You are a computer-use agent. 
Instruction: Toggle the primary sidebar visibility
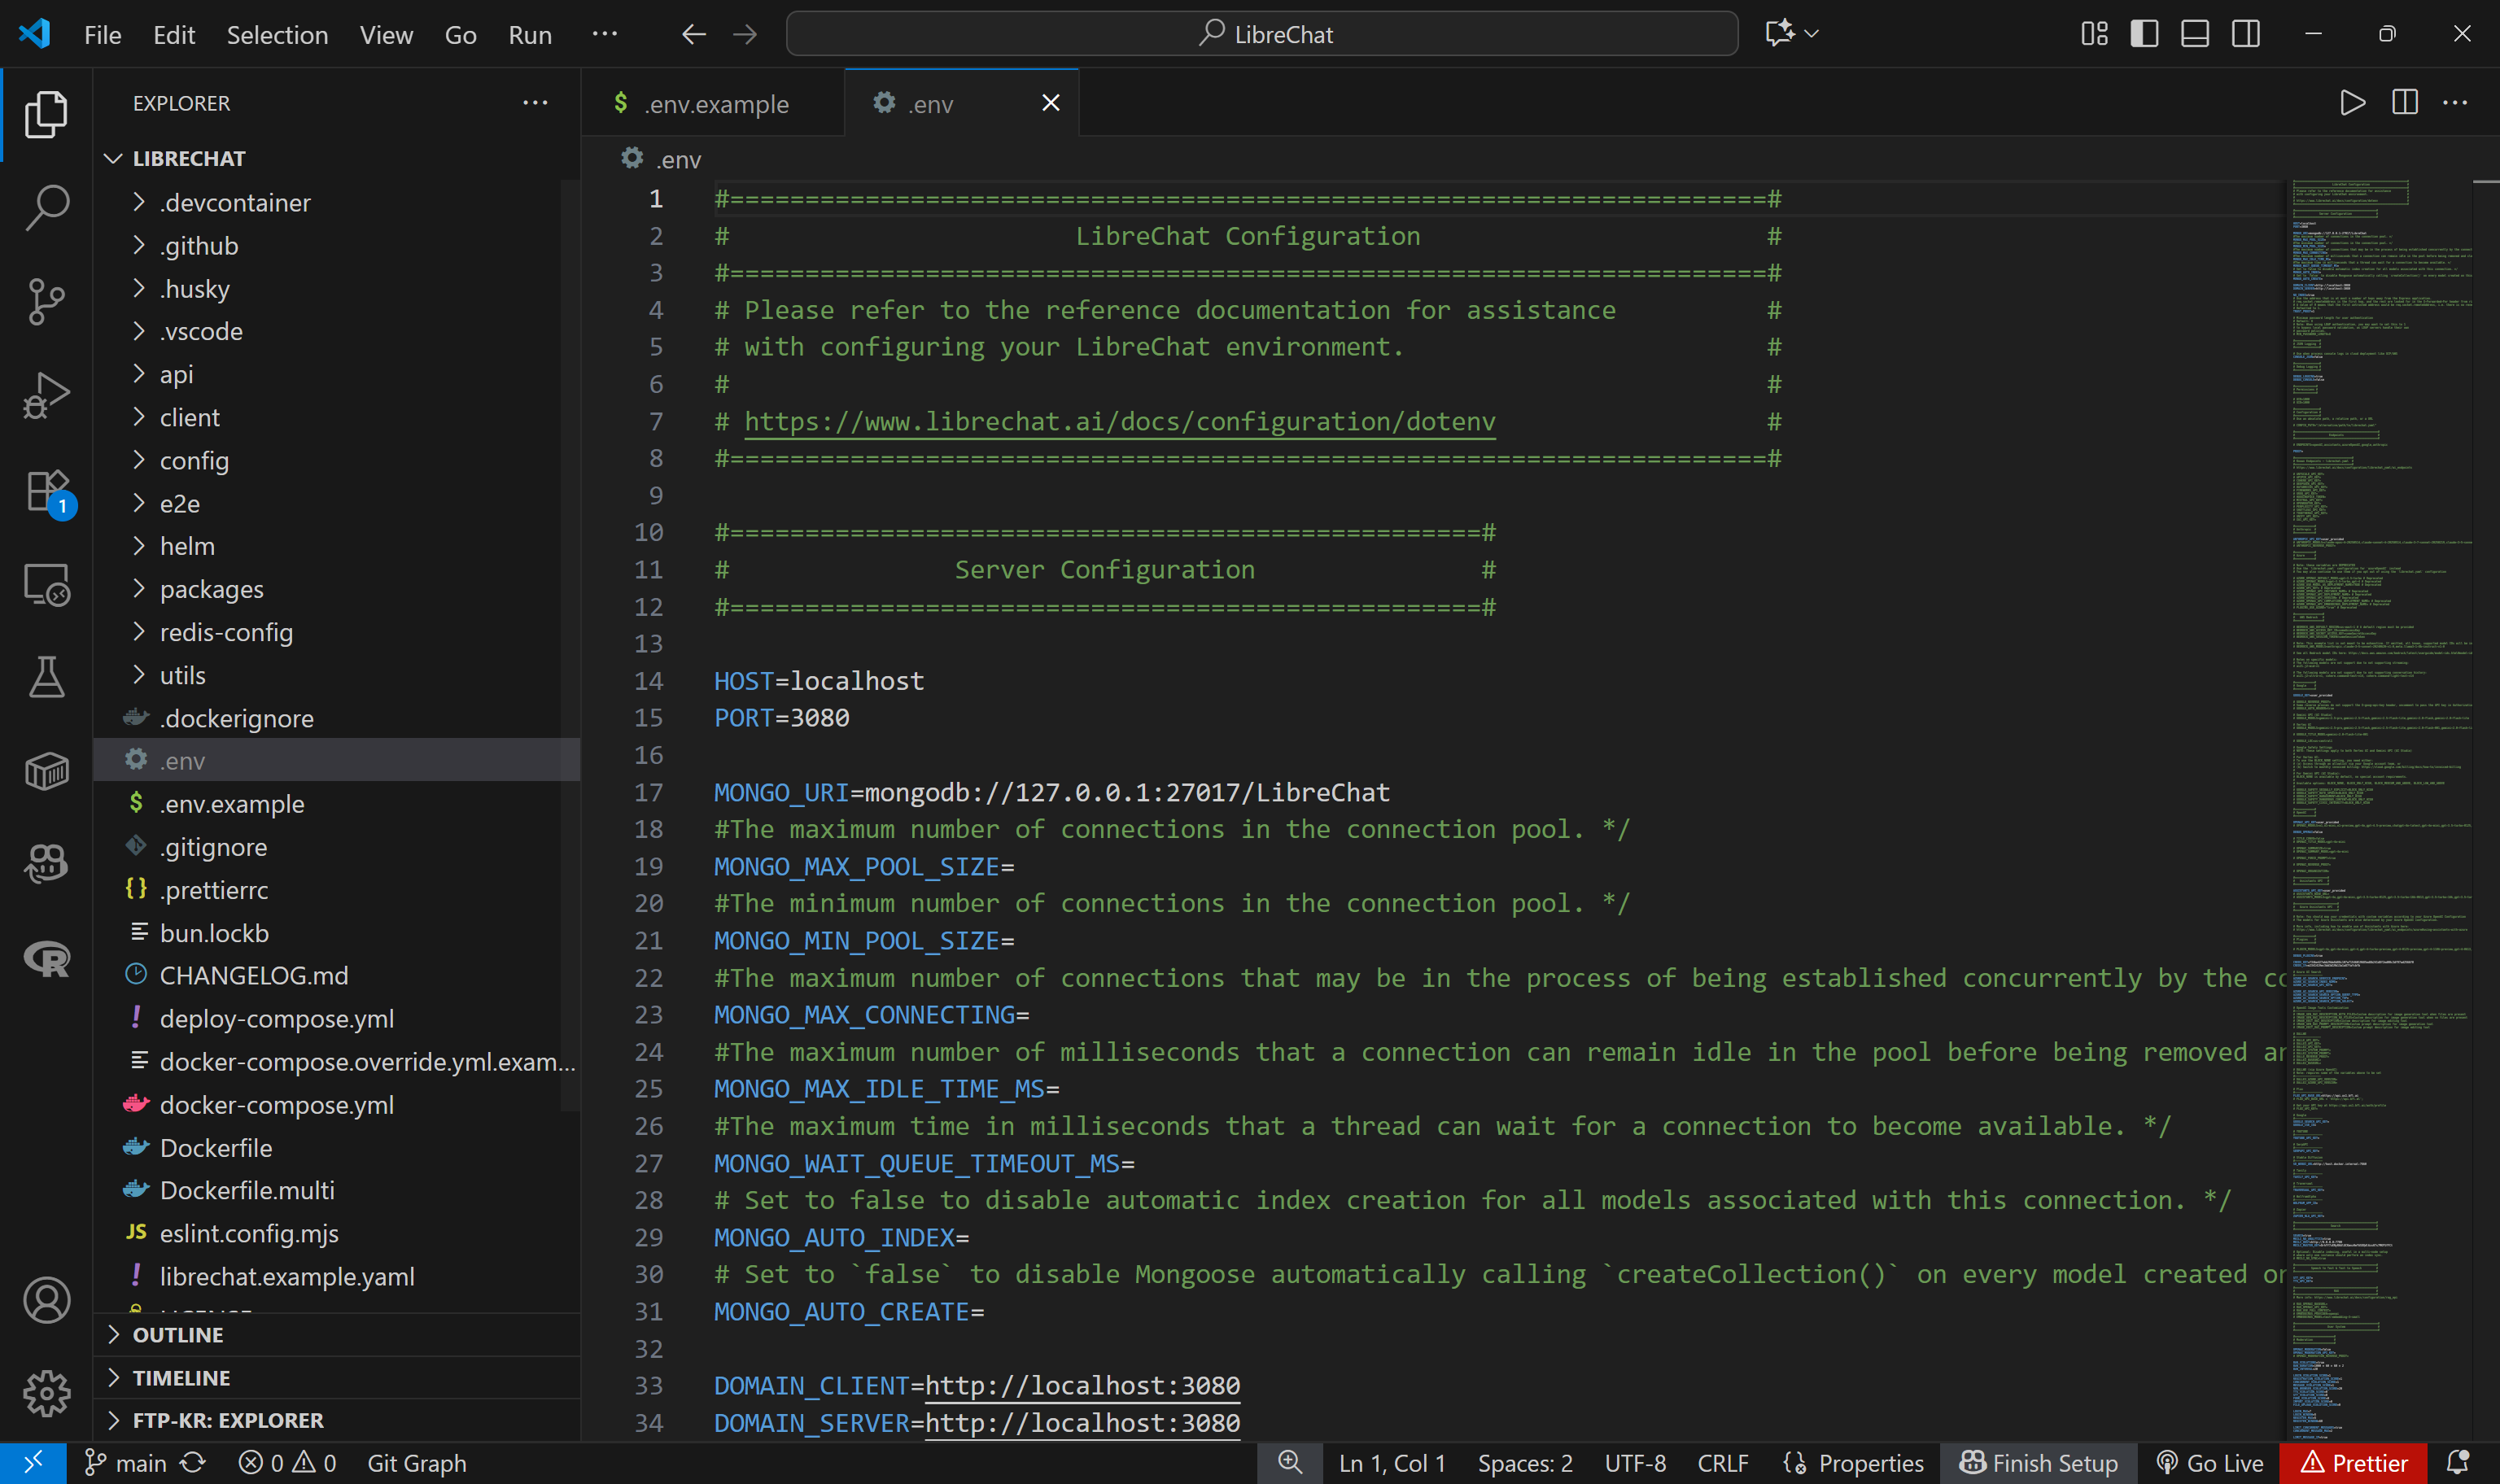(x=2144, y=33)
